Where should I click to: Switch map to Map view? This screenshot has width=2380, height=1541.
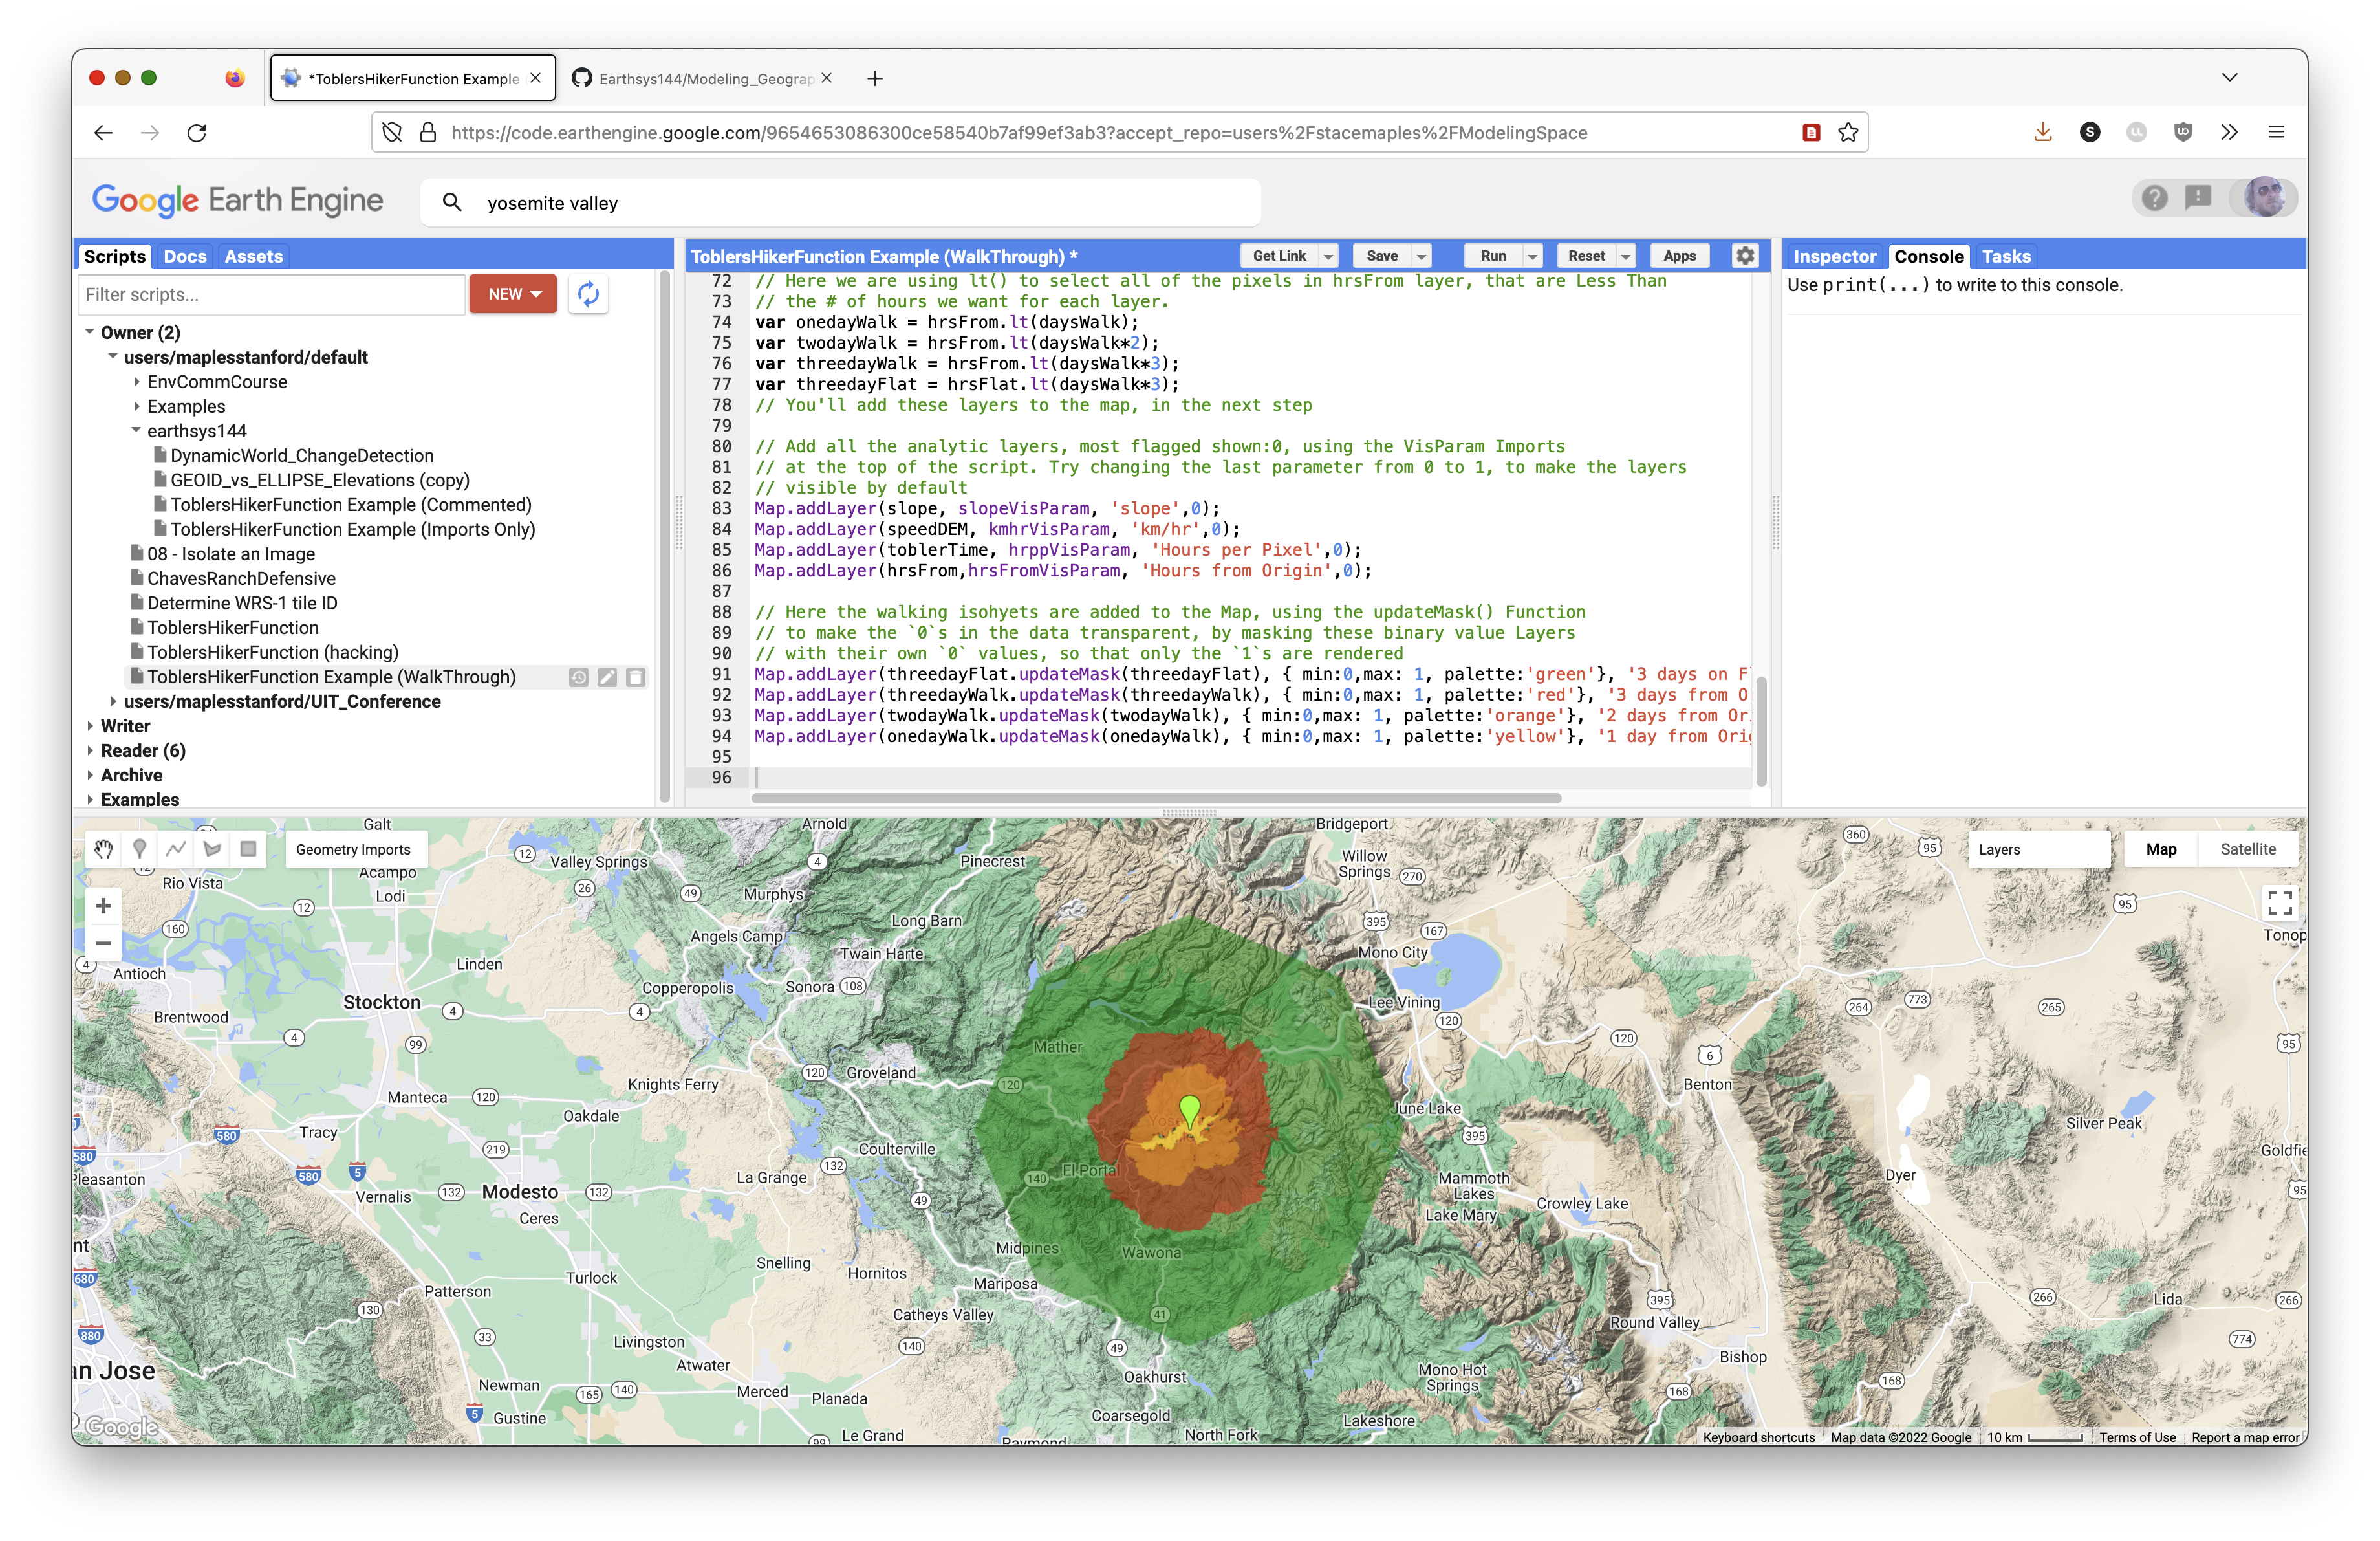(x=2160, y=849)
